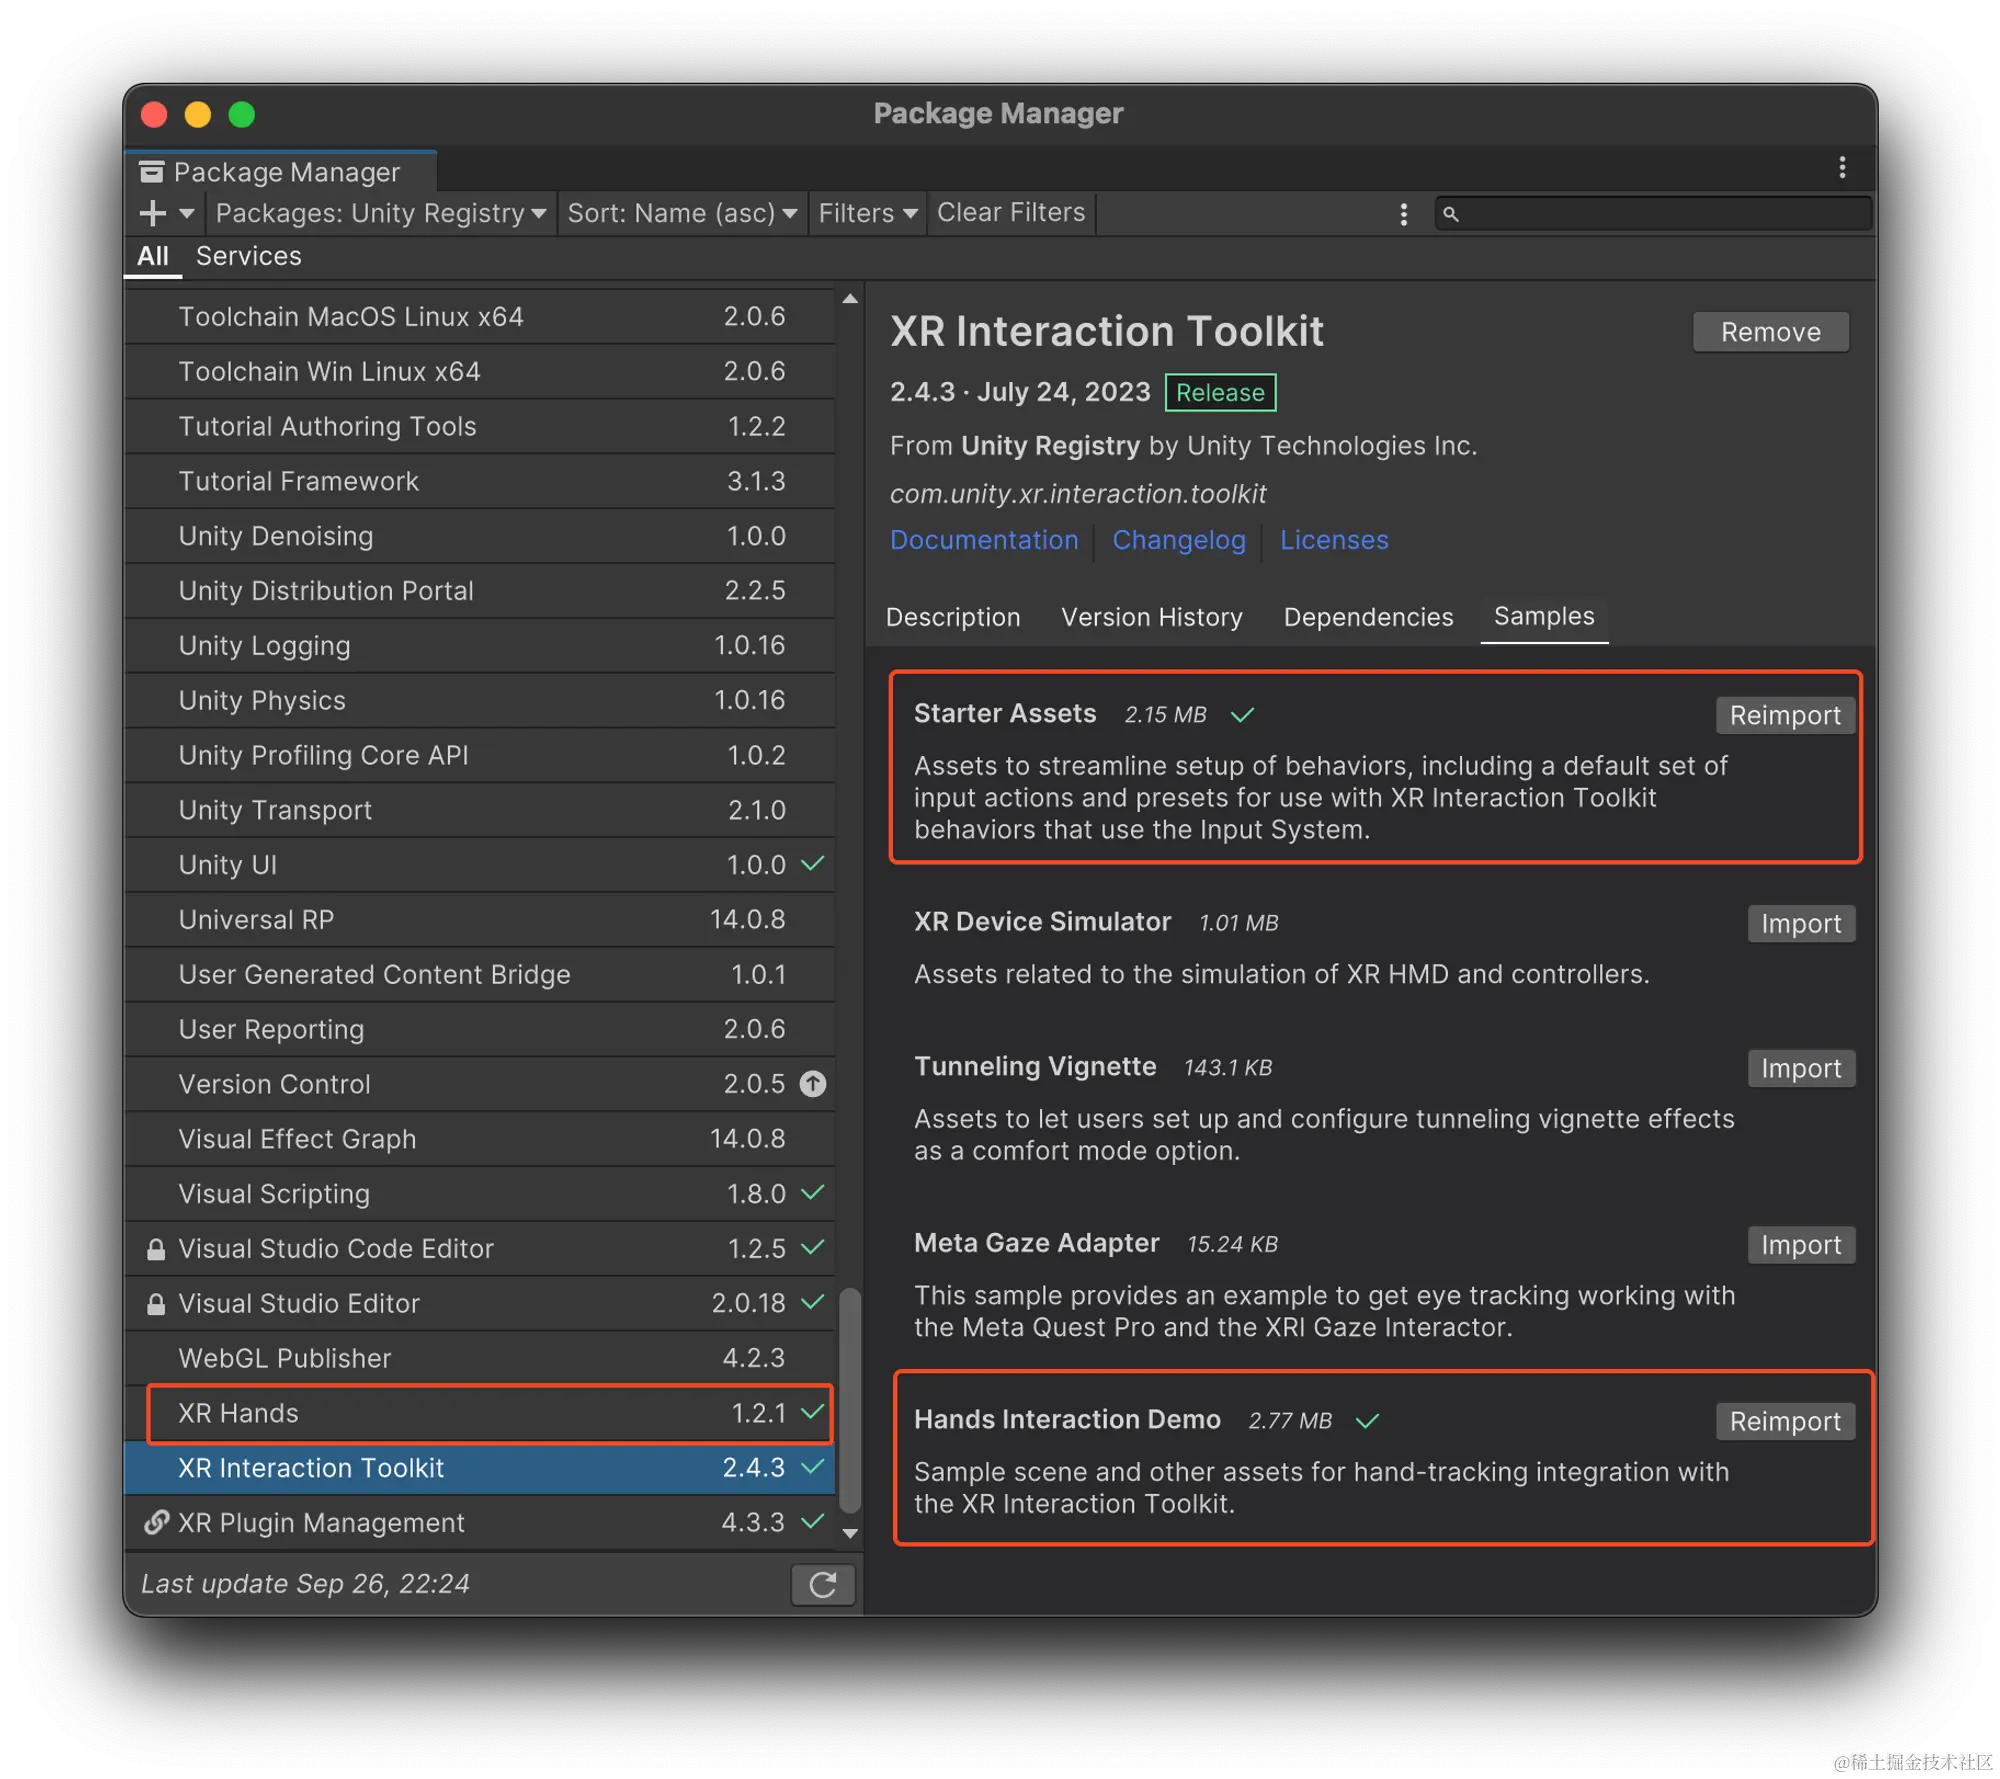Select User Generated Content Bridge package
The height and width of the screenshot is (1779, 2000).
pyautogui.click(x=480, y=975)
